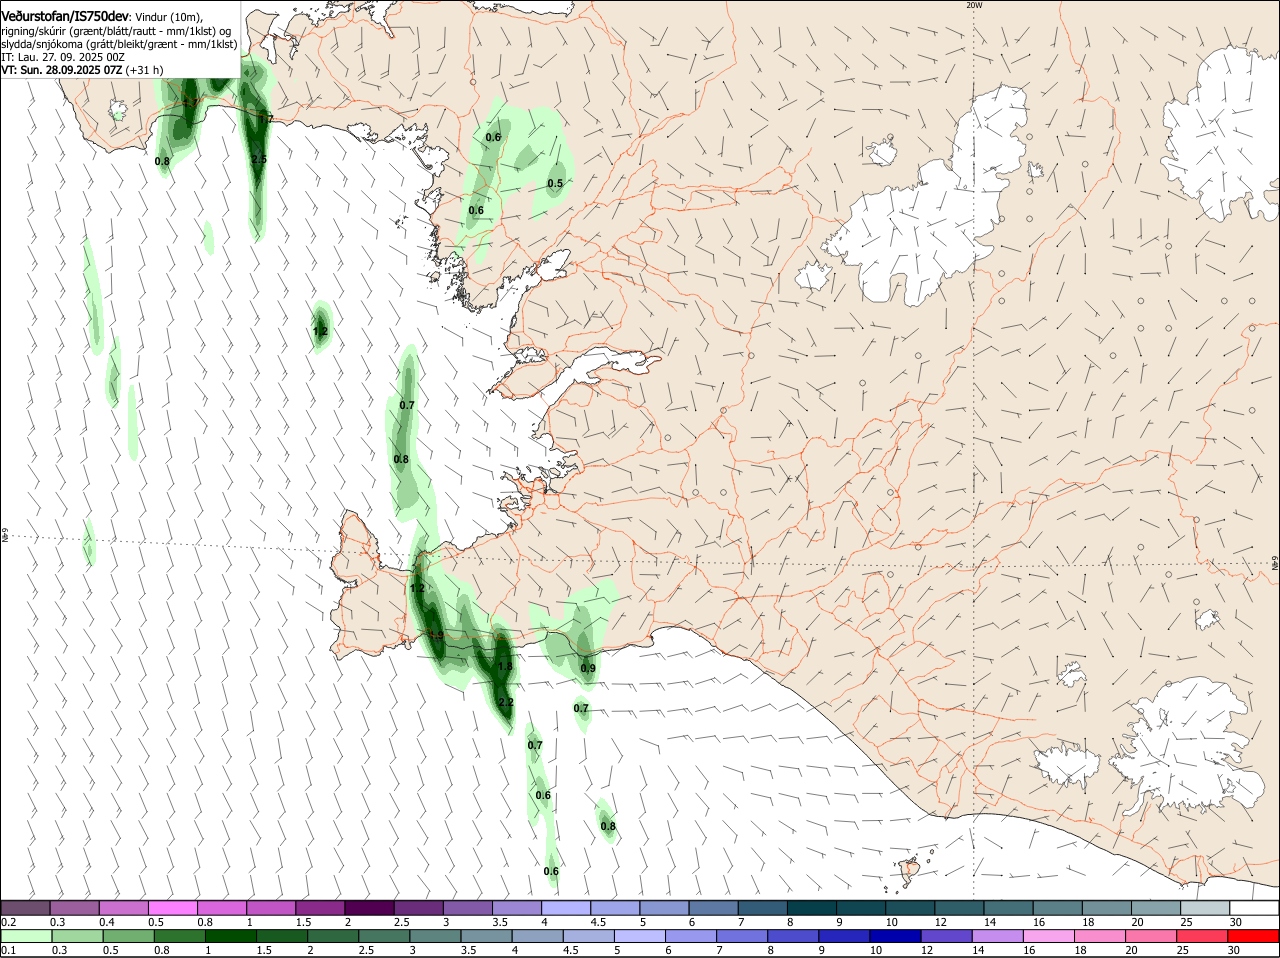This screenshot has width=1280, height=958.
Task: Click the Veðurstofan/IS750dev title text
Action: [65, 16]
